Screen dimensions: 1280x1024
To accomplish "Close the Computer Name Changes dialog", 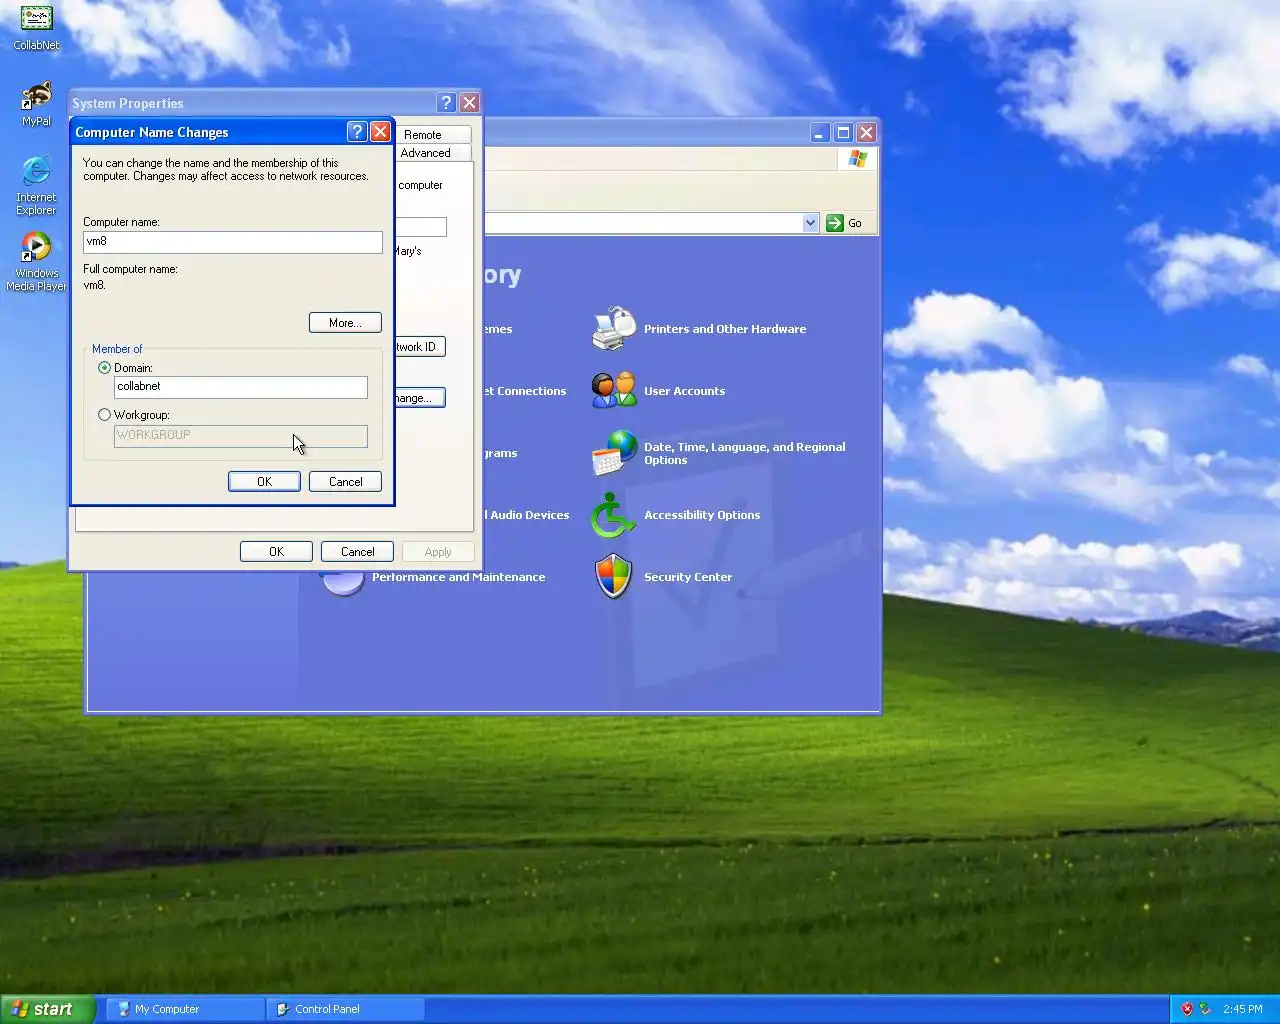I will pyautogui.click(x=381, y=132).
